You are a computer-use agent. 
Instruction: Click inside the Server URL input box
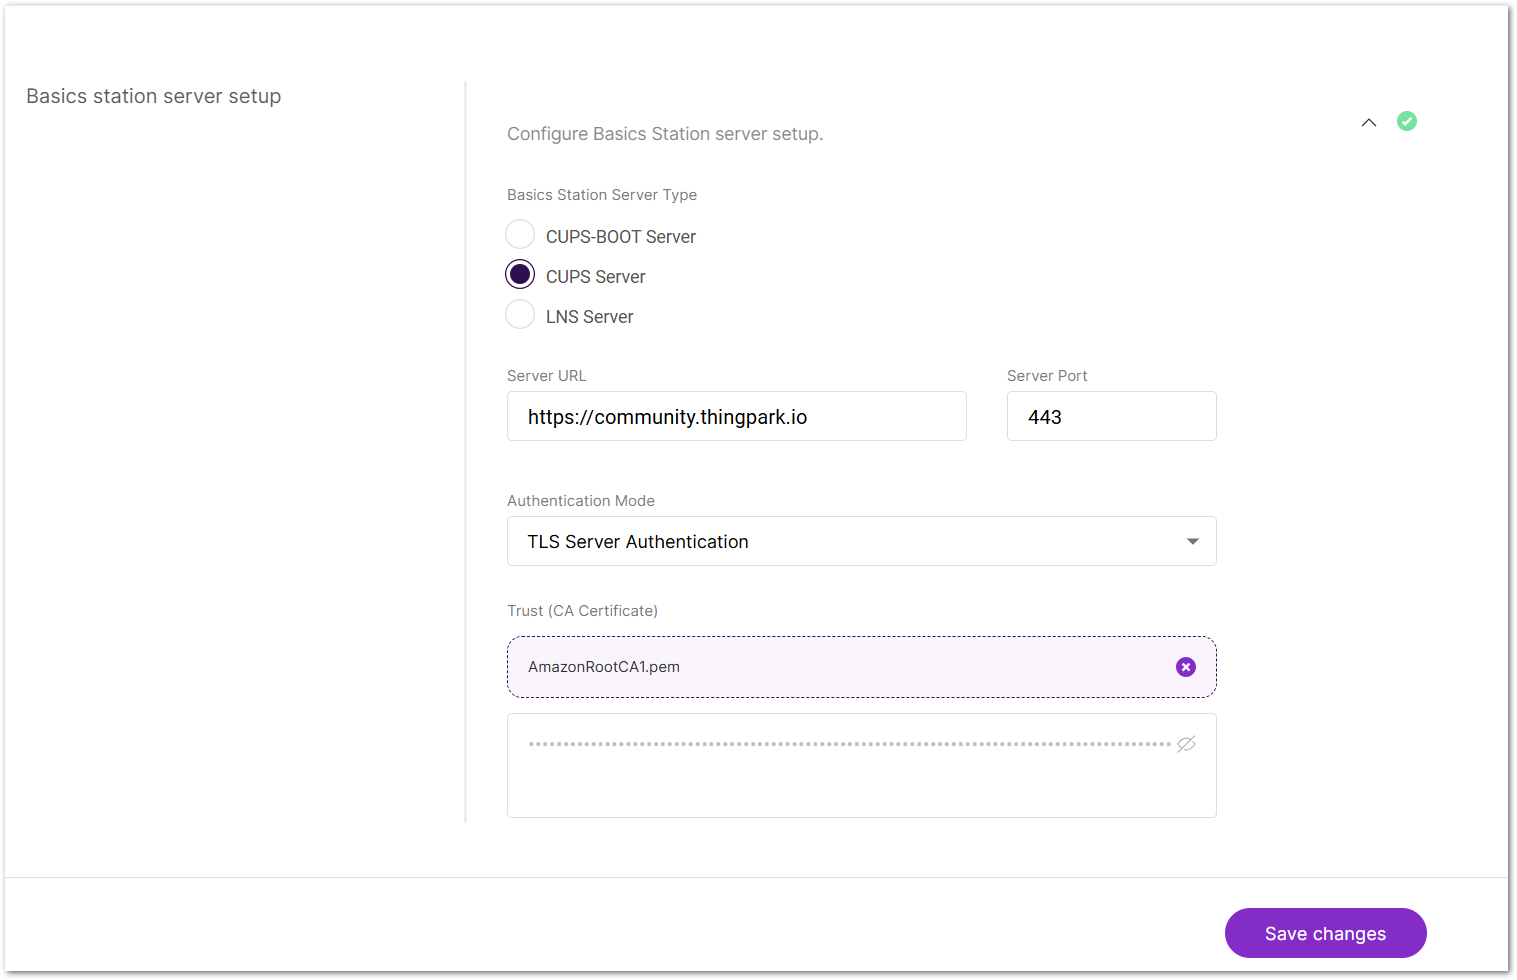point(736,416)
